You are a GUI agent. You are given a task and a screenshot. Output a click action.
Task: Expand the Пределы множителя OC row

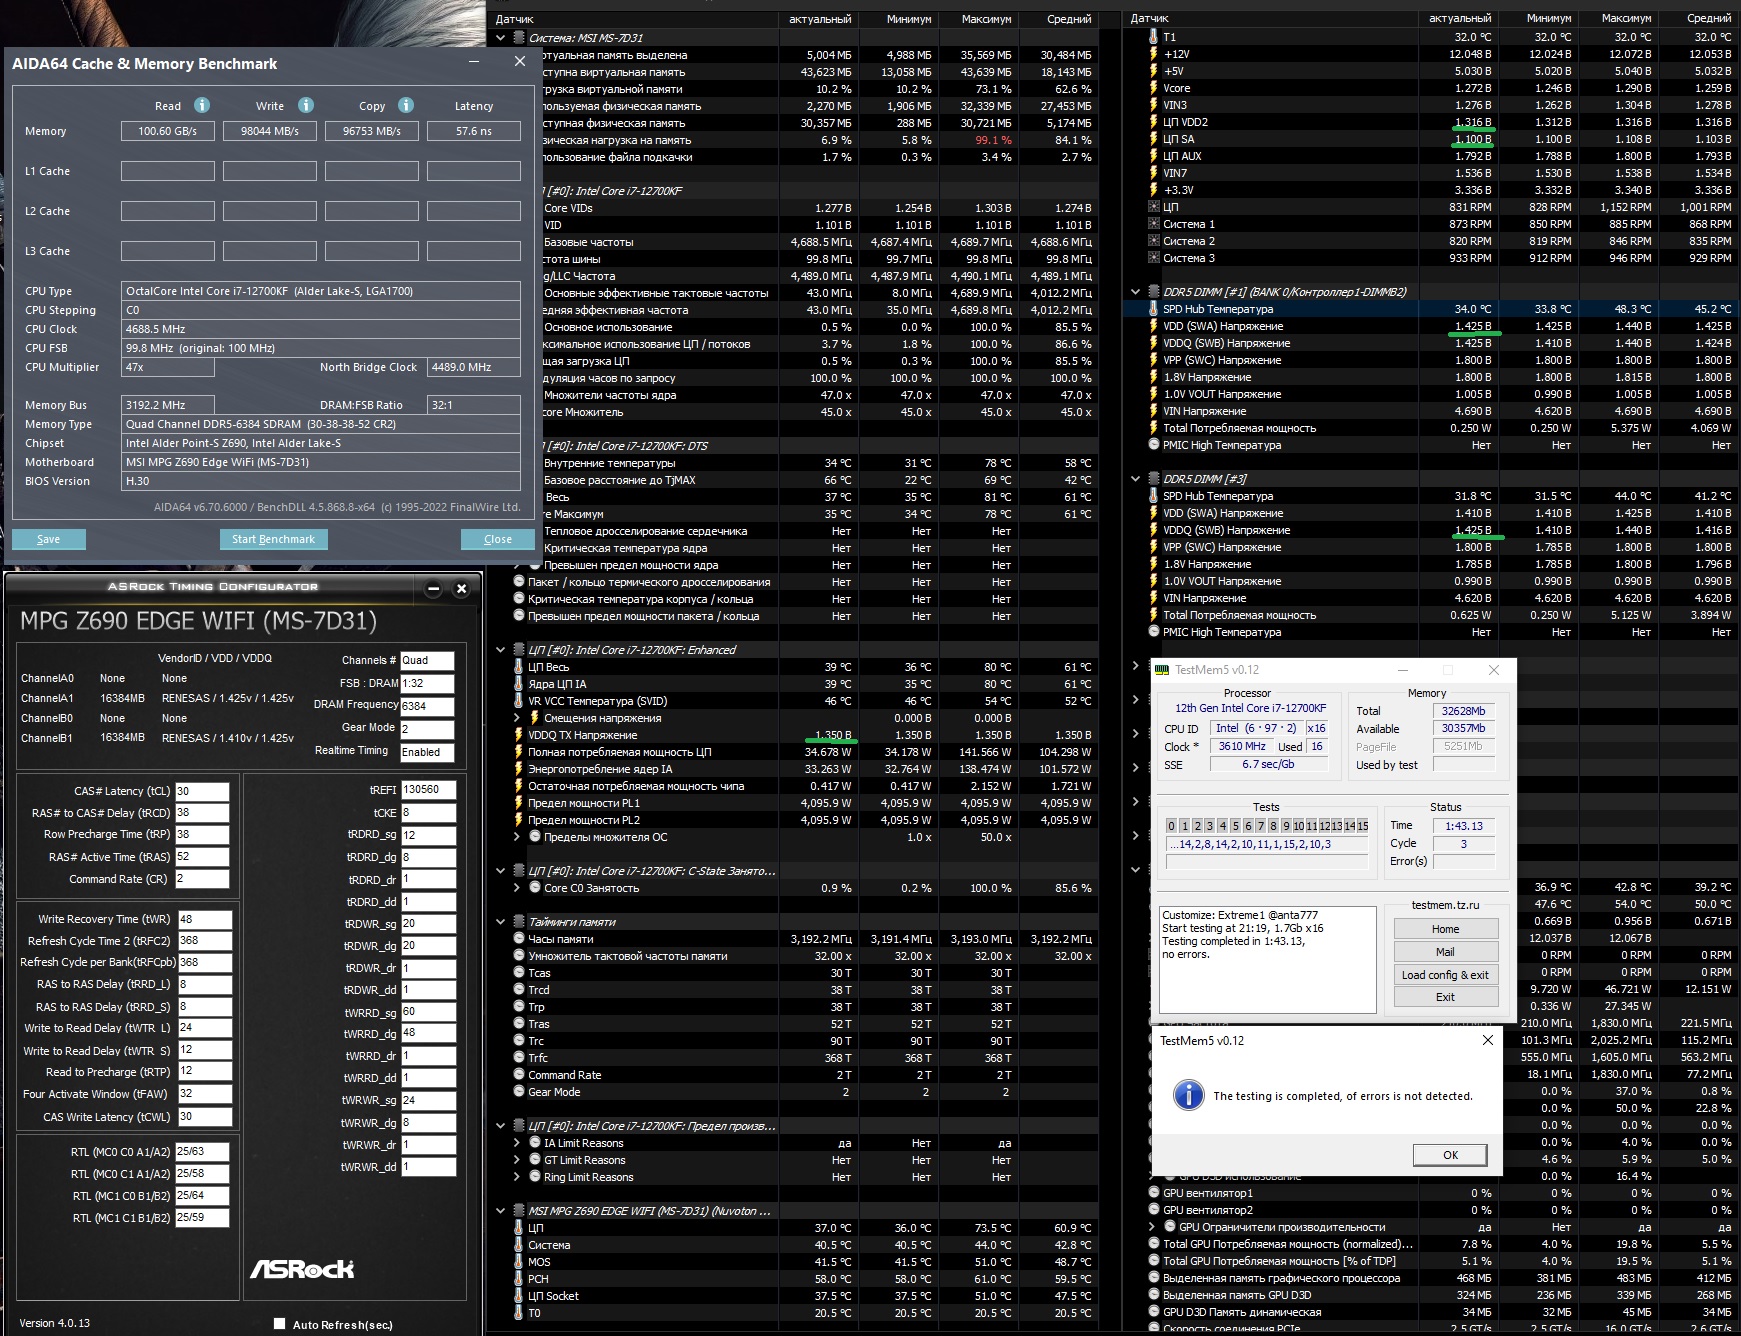pos(516,837)
